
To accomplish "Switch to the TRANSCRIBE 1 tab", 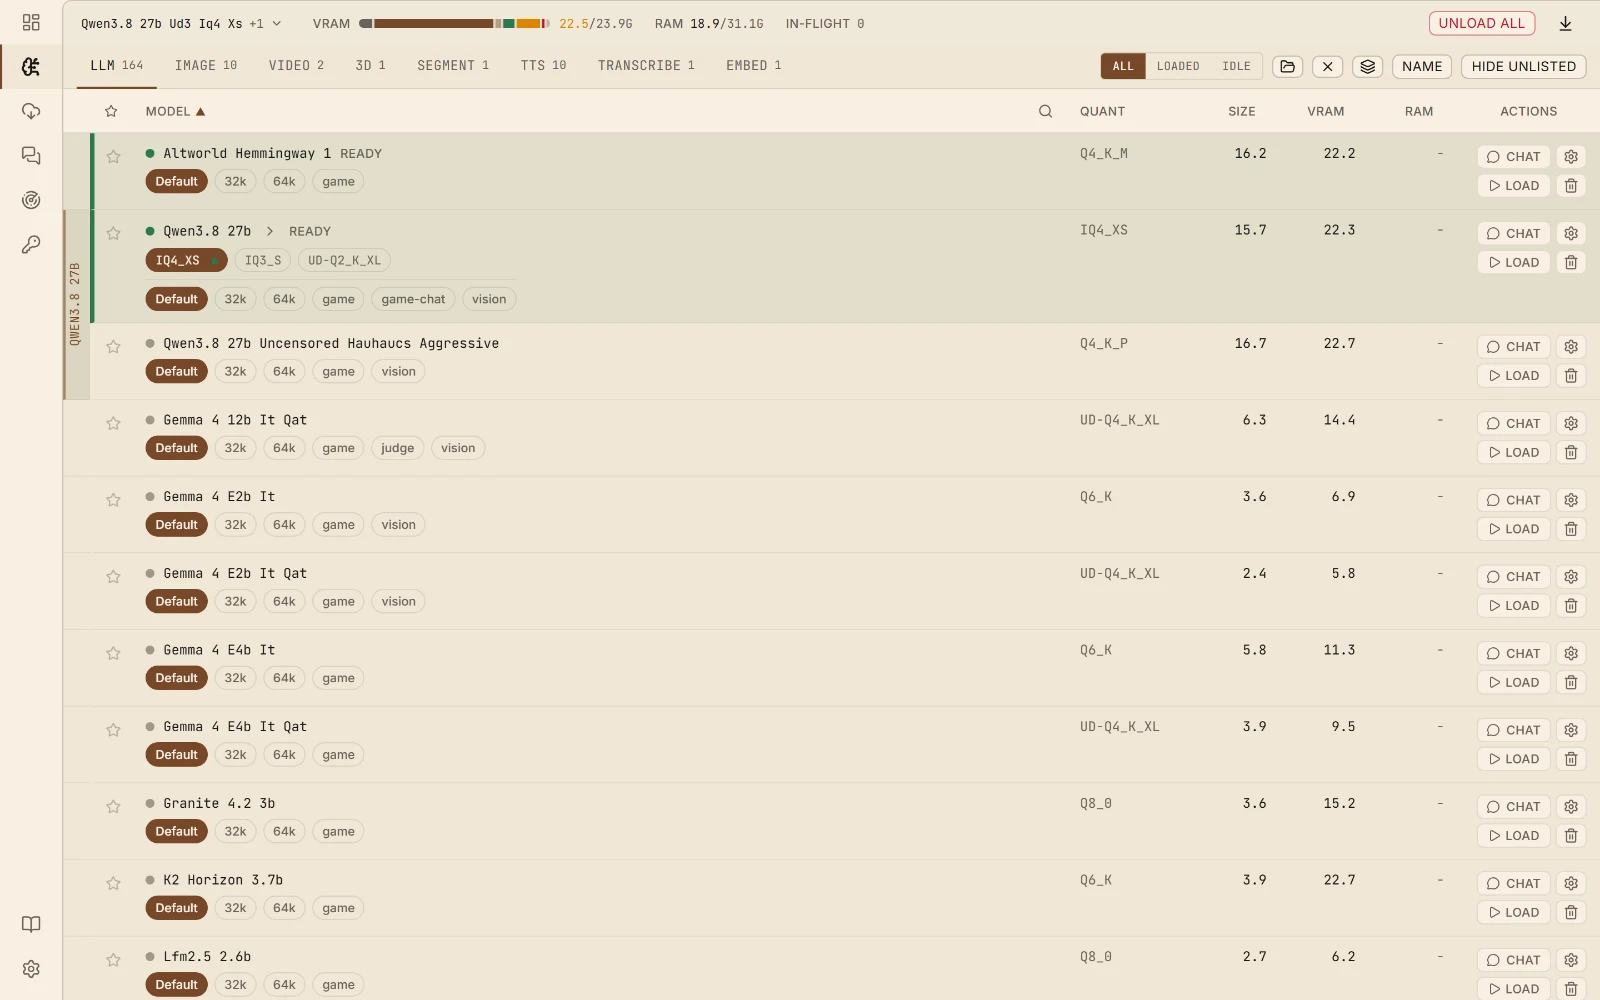I will click(646, 65).
